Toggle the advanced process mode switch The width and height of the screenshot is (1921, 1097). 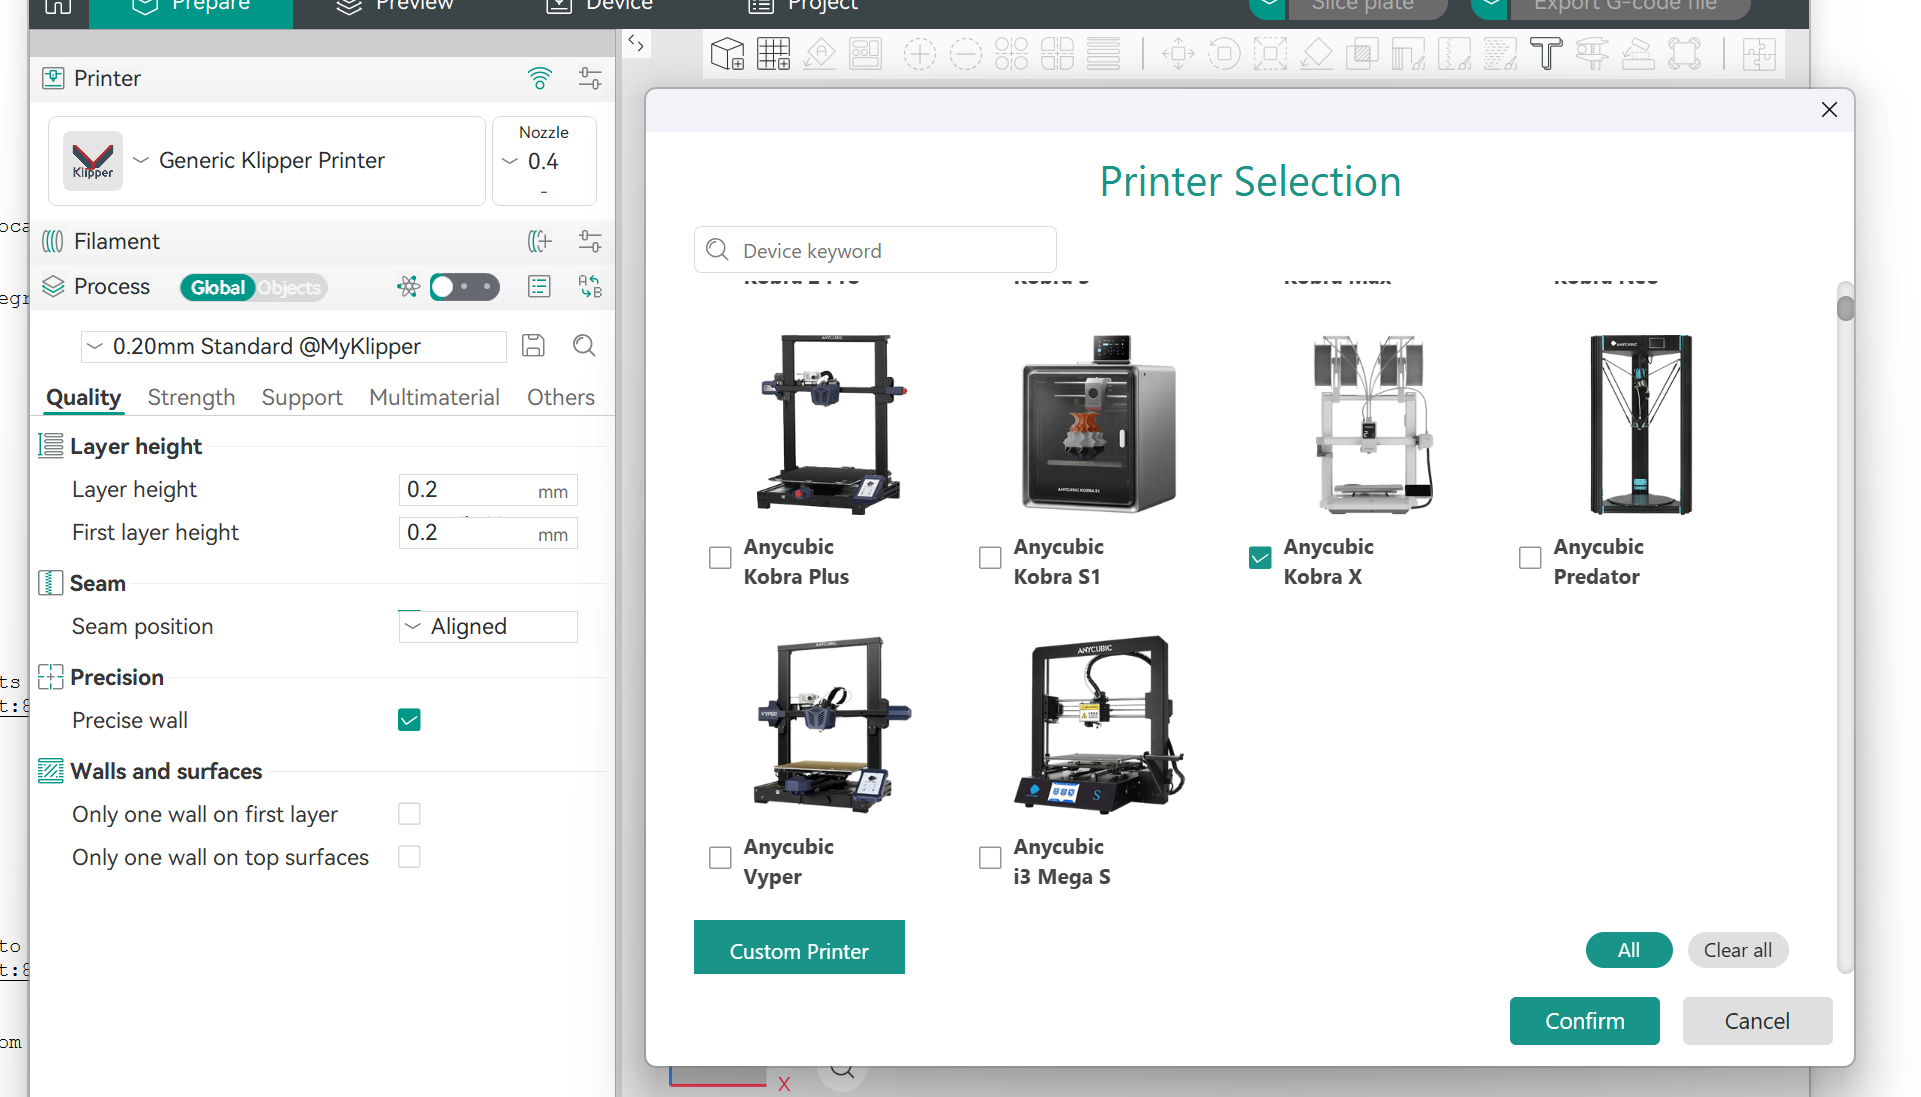point(465,287)
